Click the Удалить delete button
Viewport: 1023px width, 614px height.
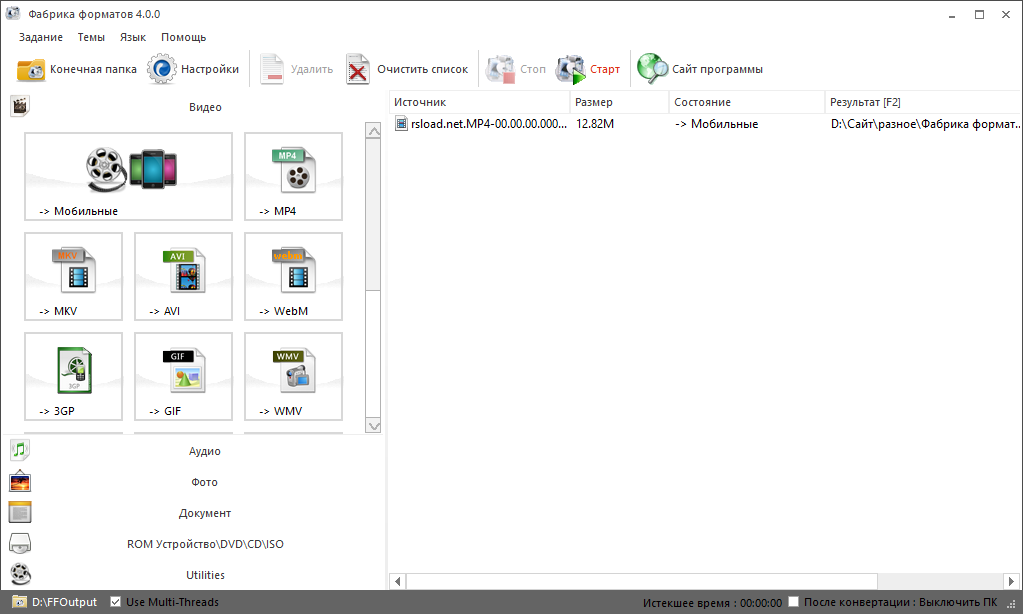pyautogui.click(x=297, y=69)
